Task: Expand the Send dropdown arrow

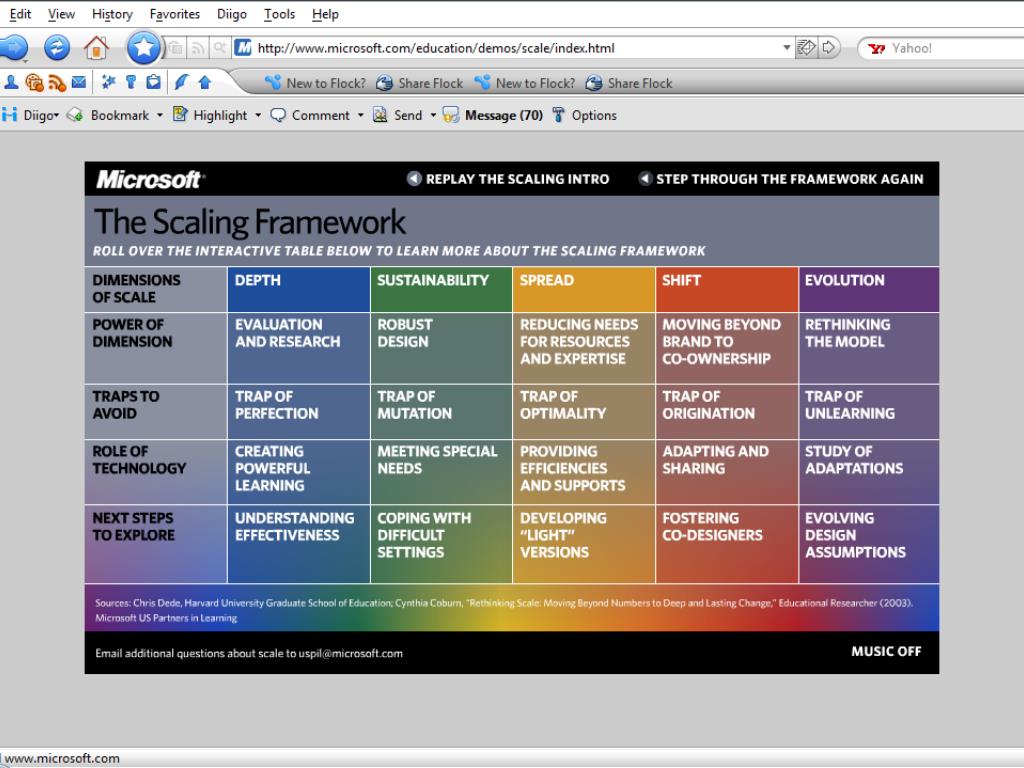Action: point(433,116)
